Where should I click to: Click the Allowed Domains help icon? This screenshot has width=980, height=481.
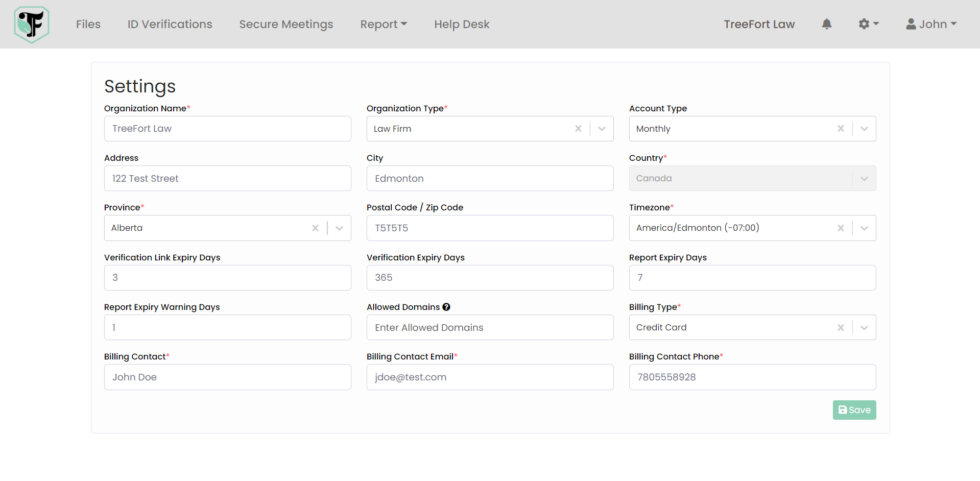(446, 308)
